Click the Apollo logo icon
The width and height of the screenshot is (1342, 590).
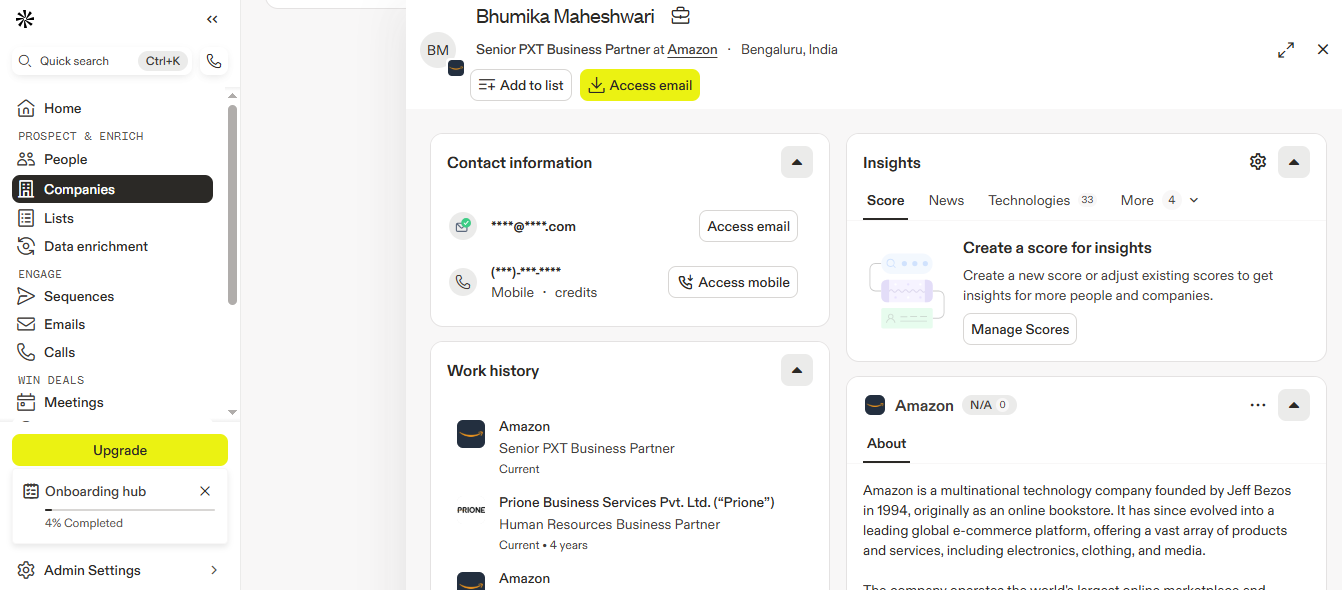[25, 19]
